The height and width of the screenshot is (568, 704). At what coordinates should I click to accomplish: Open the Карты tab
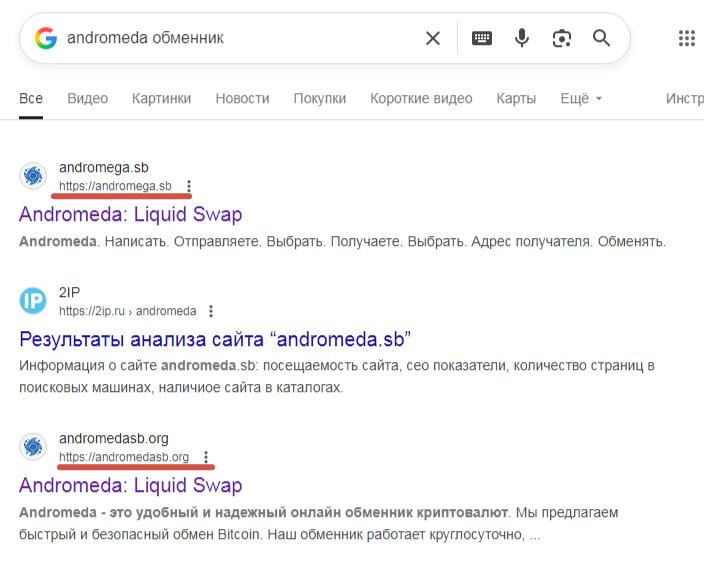pos(516,98)
